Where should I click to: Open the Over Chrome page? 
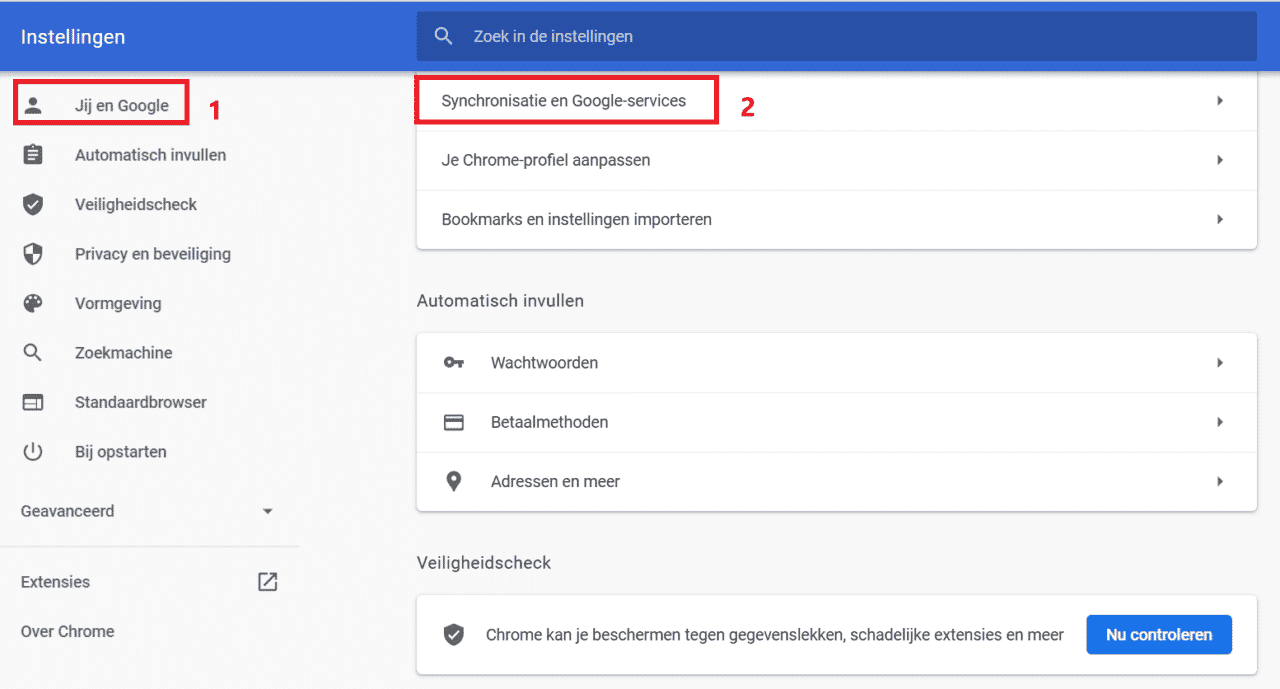pos(67,631)
